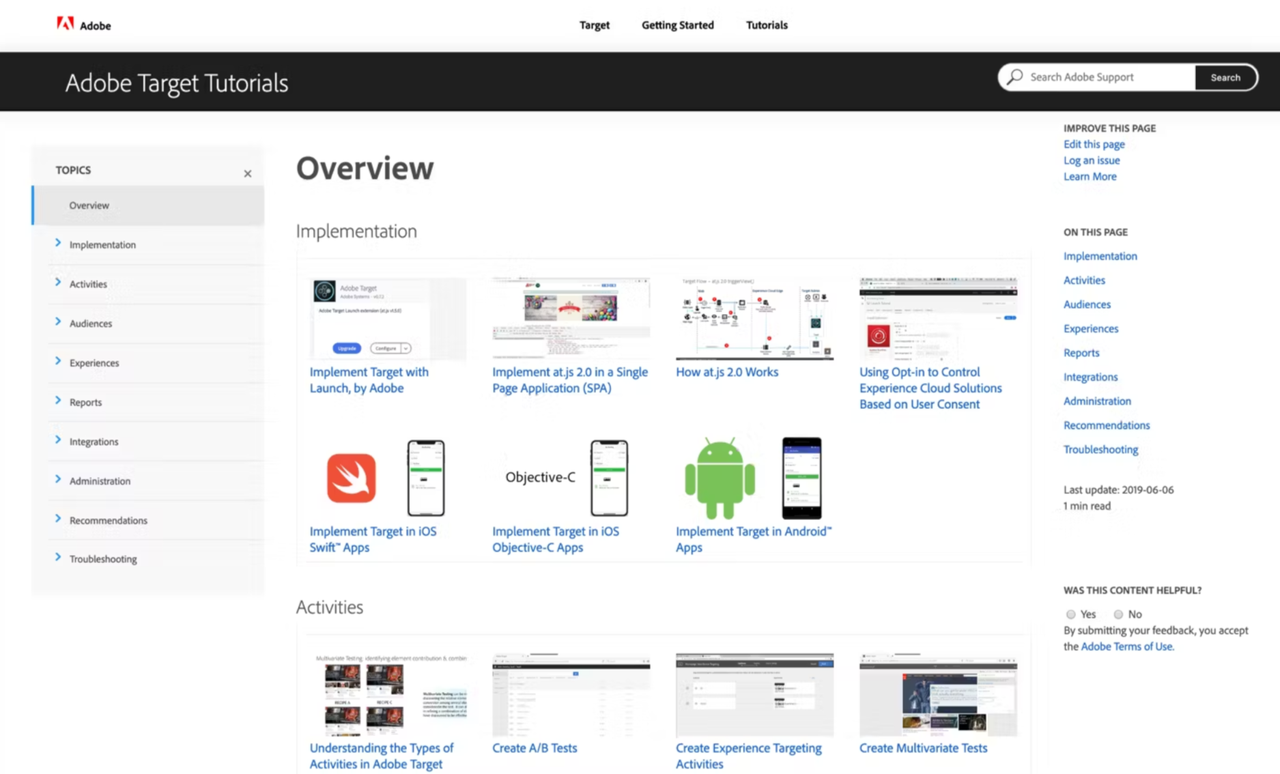Image resolution: width=1280 pixels, height=774 pixels.
Task: Jump to Administration in On This Page
Action: [1097, 401]
